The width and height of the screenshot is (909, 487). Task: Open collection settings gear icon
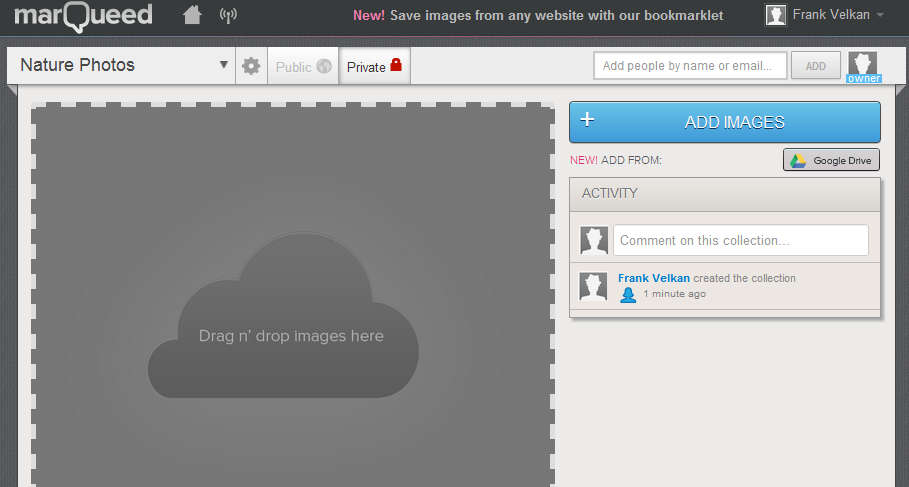[x=251, y=66]
